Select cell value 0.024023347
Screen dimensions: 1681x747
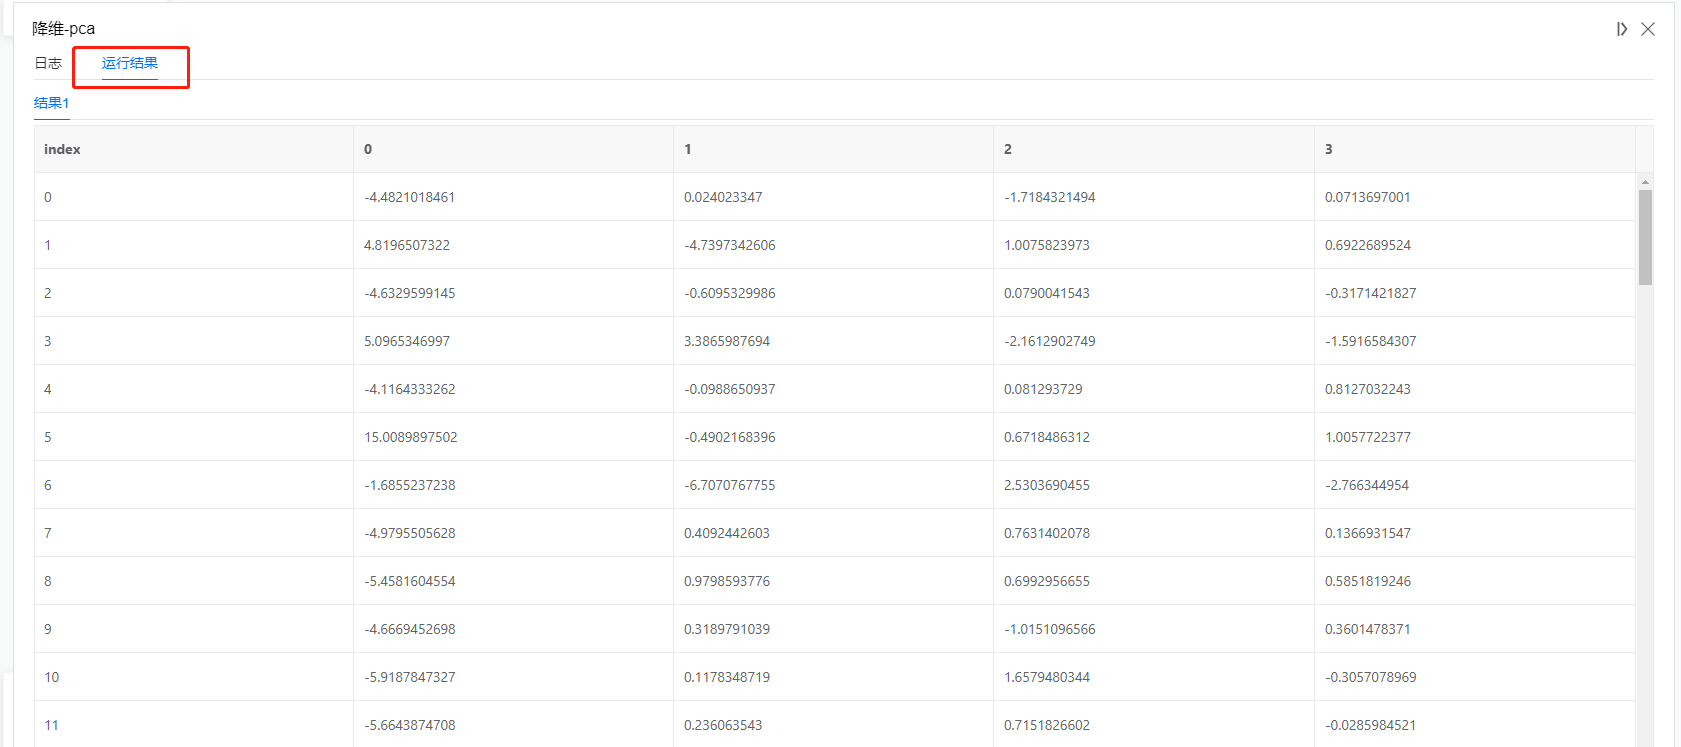click(x=723, y=197)
